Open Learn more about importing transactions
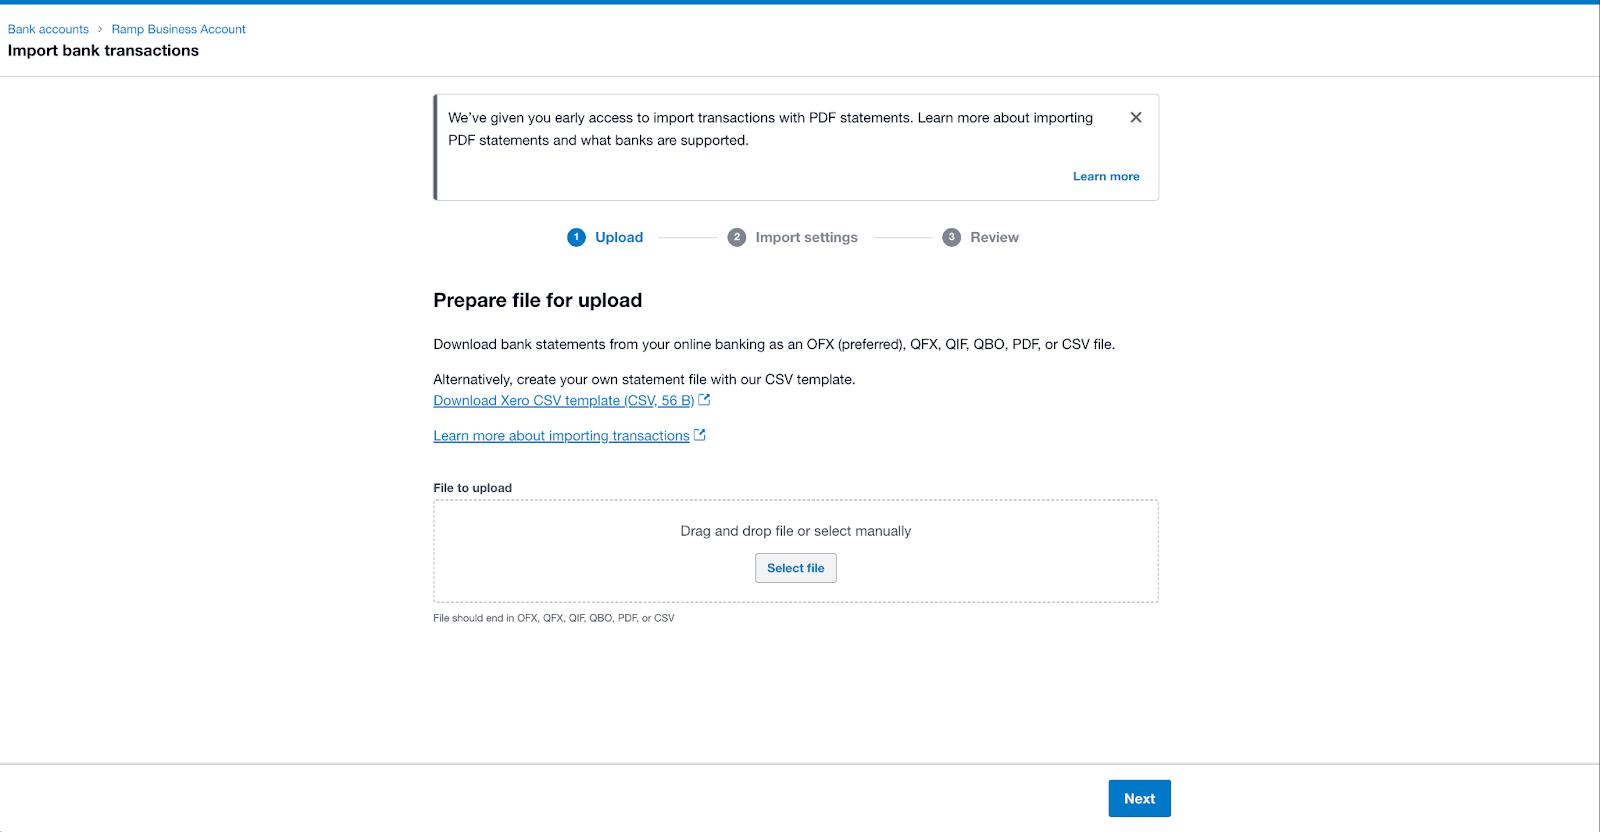This screenshot has height=832, width=1600. (561, 435)
